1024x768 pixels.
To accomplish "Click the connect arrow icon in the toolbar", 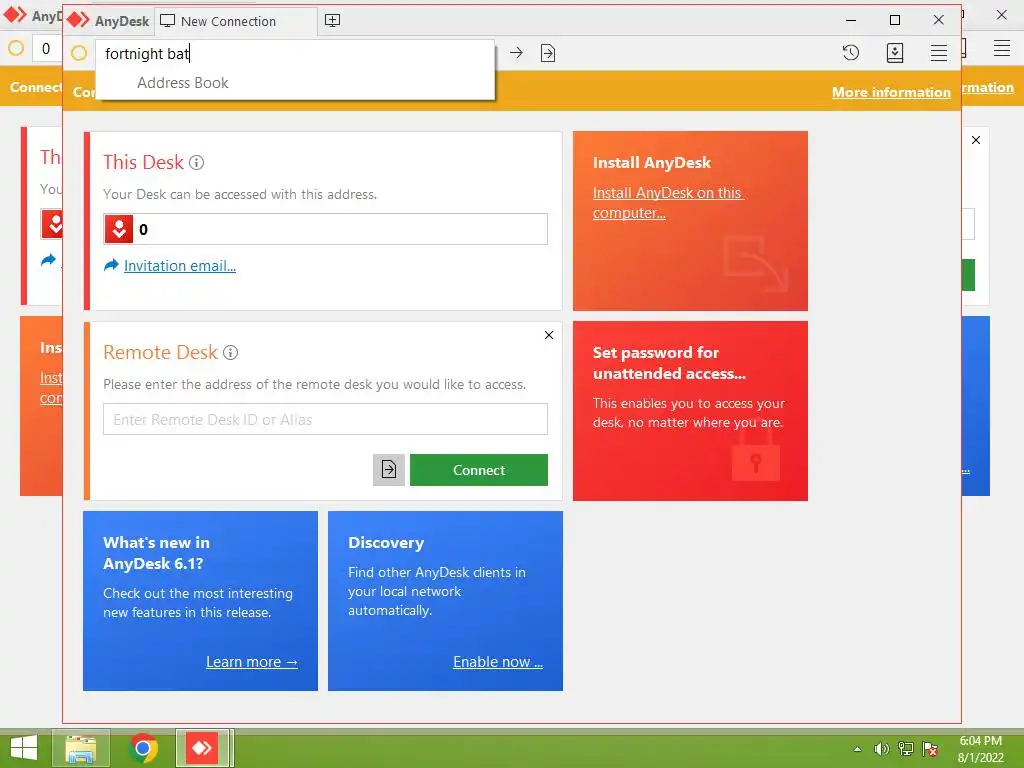I will pyautogui.click(x=516, y=53).
